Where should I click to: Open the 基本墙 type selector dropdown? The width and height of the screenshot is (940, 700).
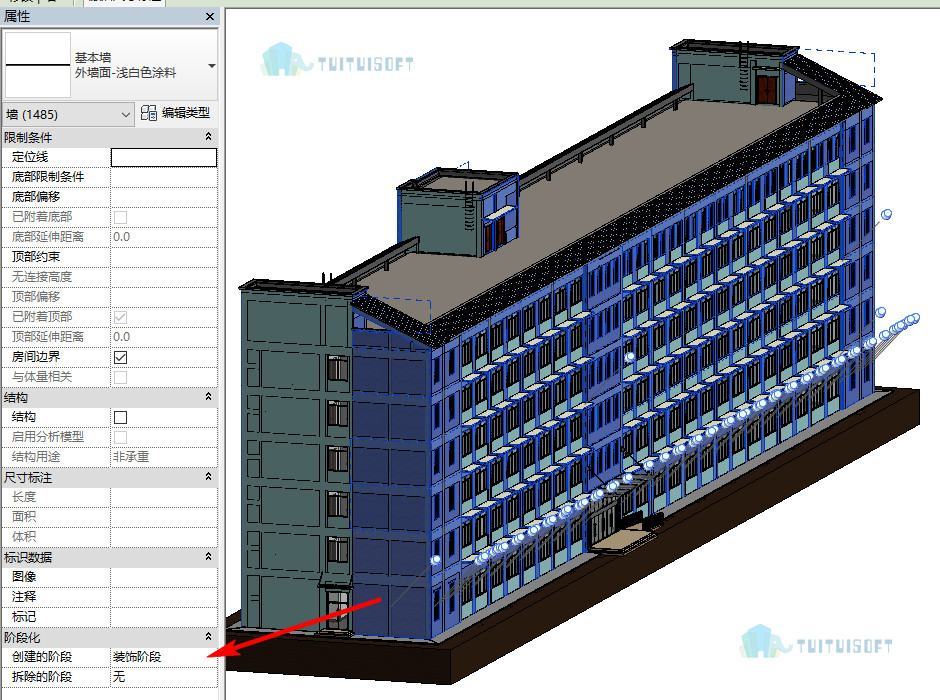(x=212, y=65)
